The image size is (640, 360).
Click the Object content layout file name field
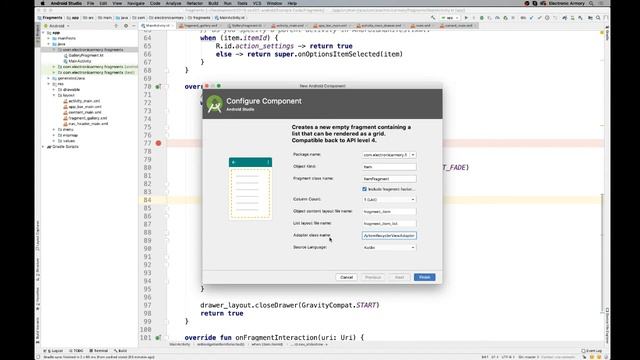[x=389, y=211]
